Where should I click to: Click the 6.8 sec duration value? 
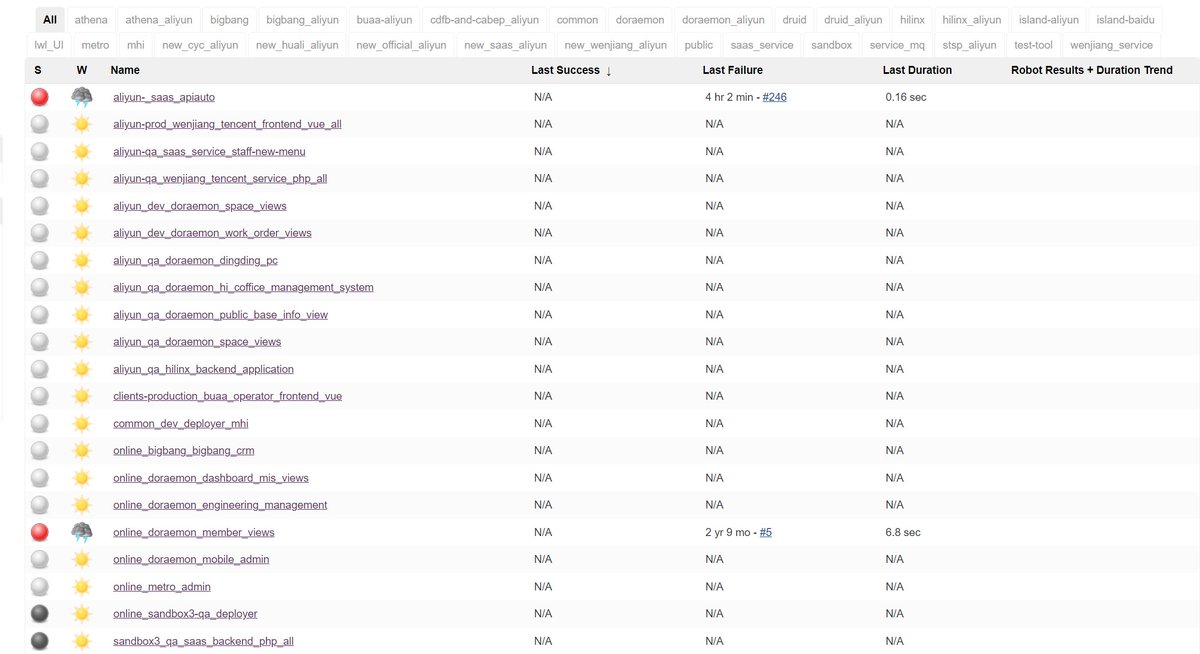click(x=903, y=532)
